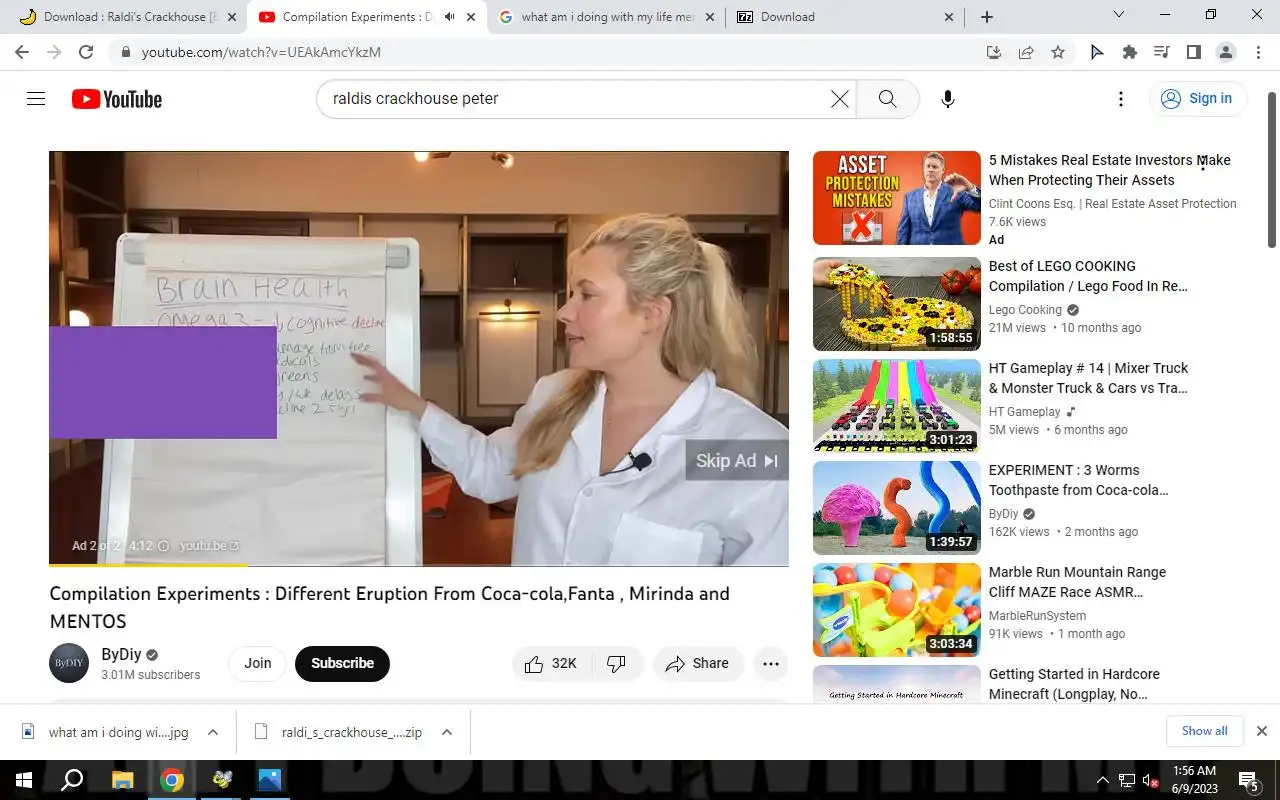Dislike the video
This screenshot has width=1280, height=800.
click(616, 663)
